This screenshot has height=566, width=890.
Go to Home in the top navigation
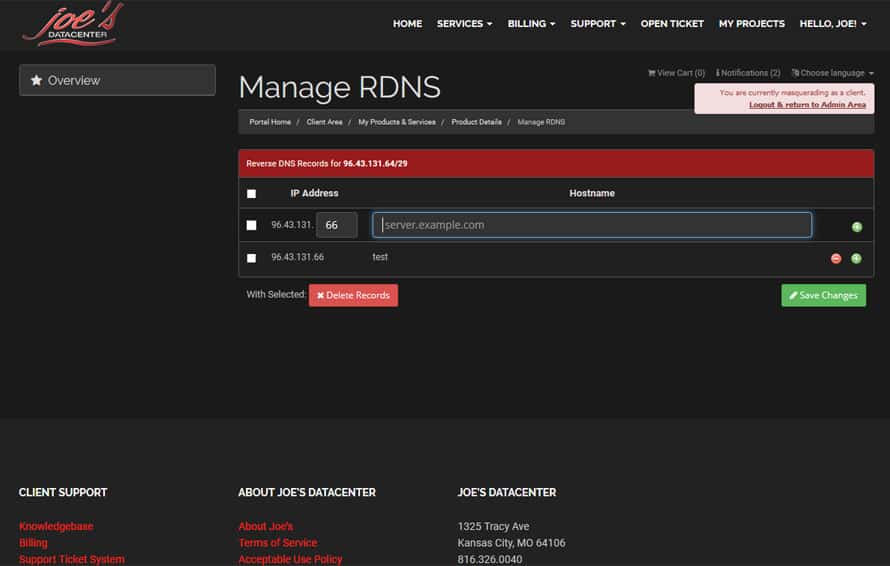(408, 24)
